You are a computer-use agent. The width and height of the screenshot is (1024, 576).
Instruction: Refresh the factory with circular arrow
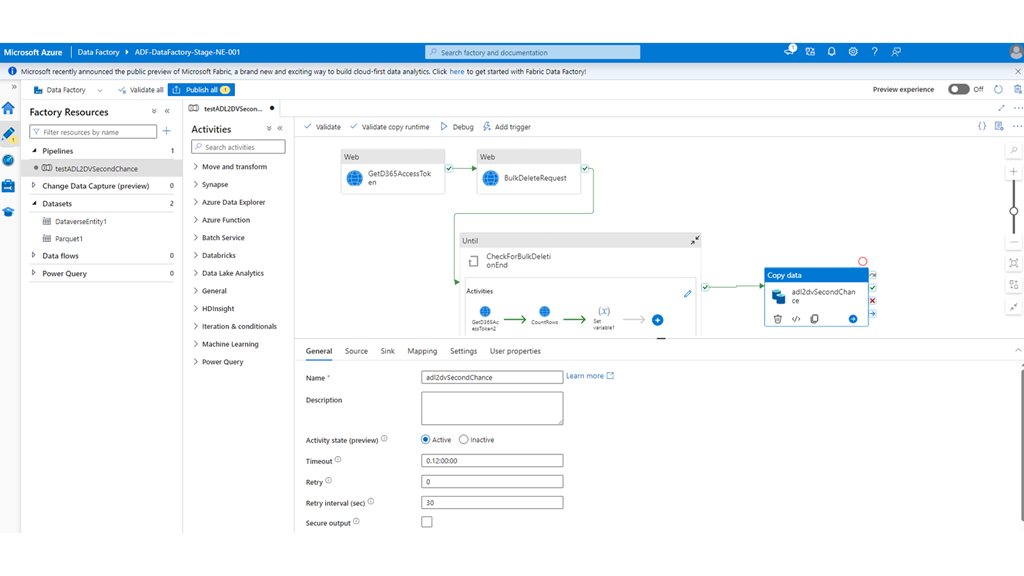(x=998, y=89)
